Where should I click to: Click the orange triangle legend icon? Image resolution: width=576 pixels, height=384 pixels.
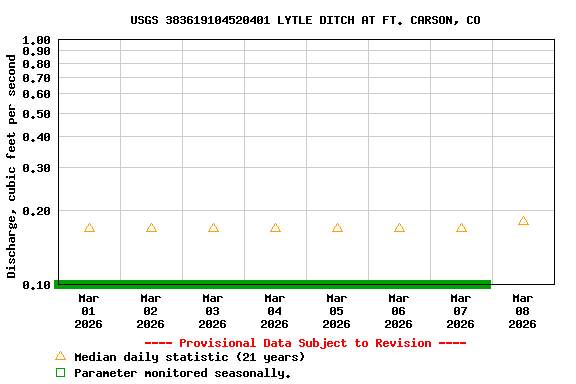coord(61,356)
